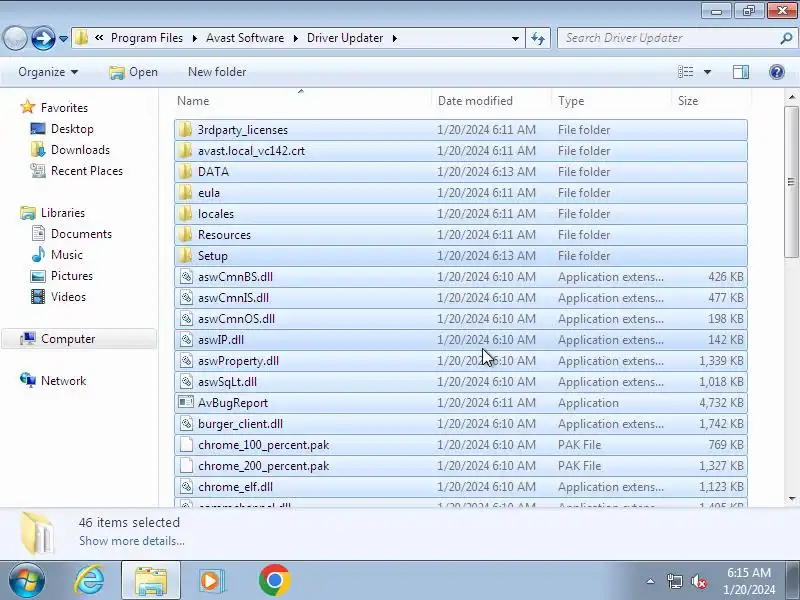Viewport: 800px width, 600px height.
Task: Show the preview pane
Action: click(741, 72)
